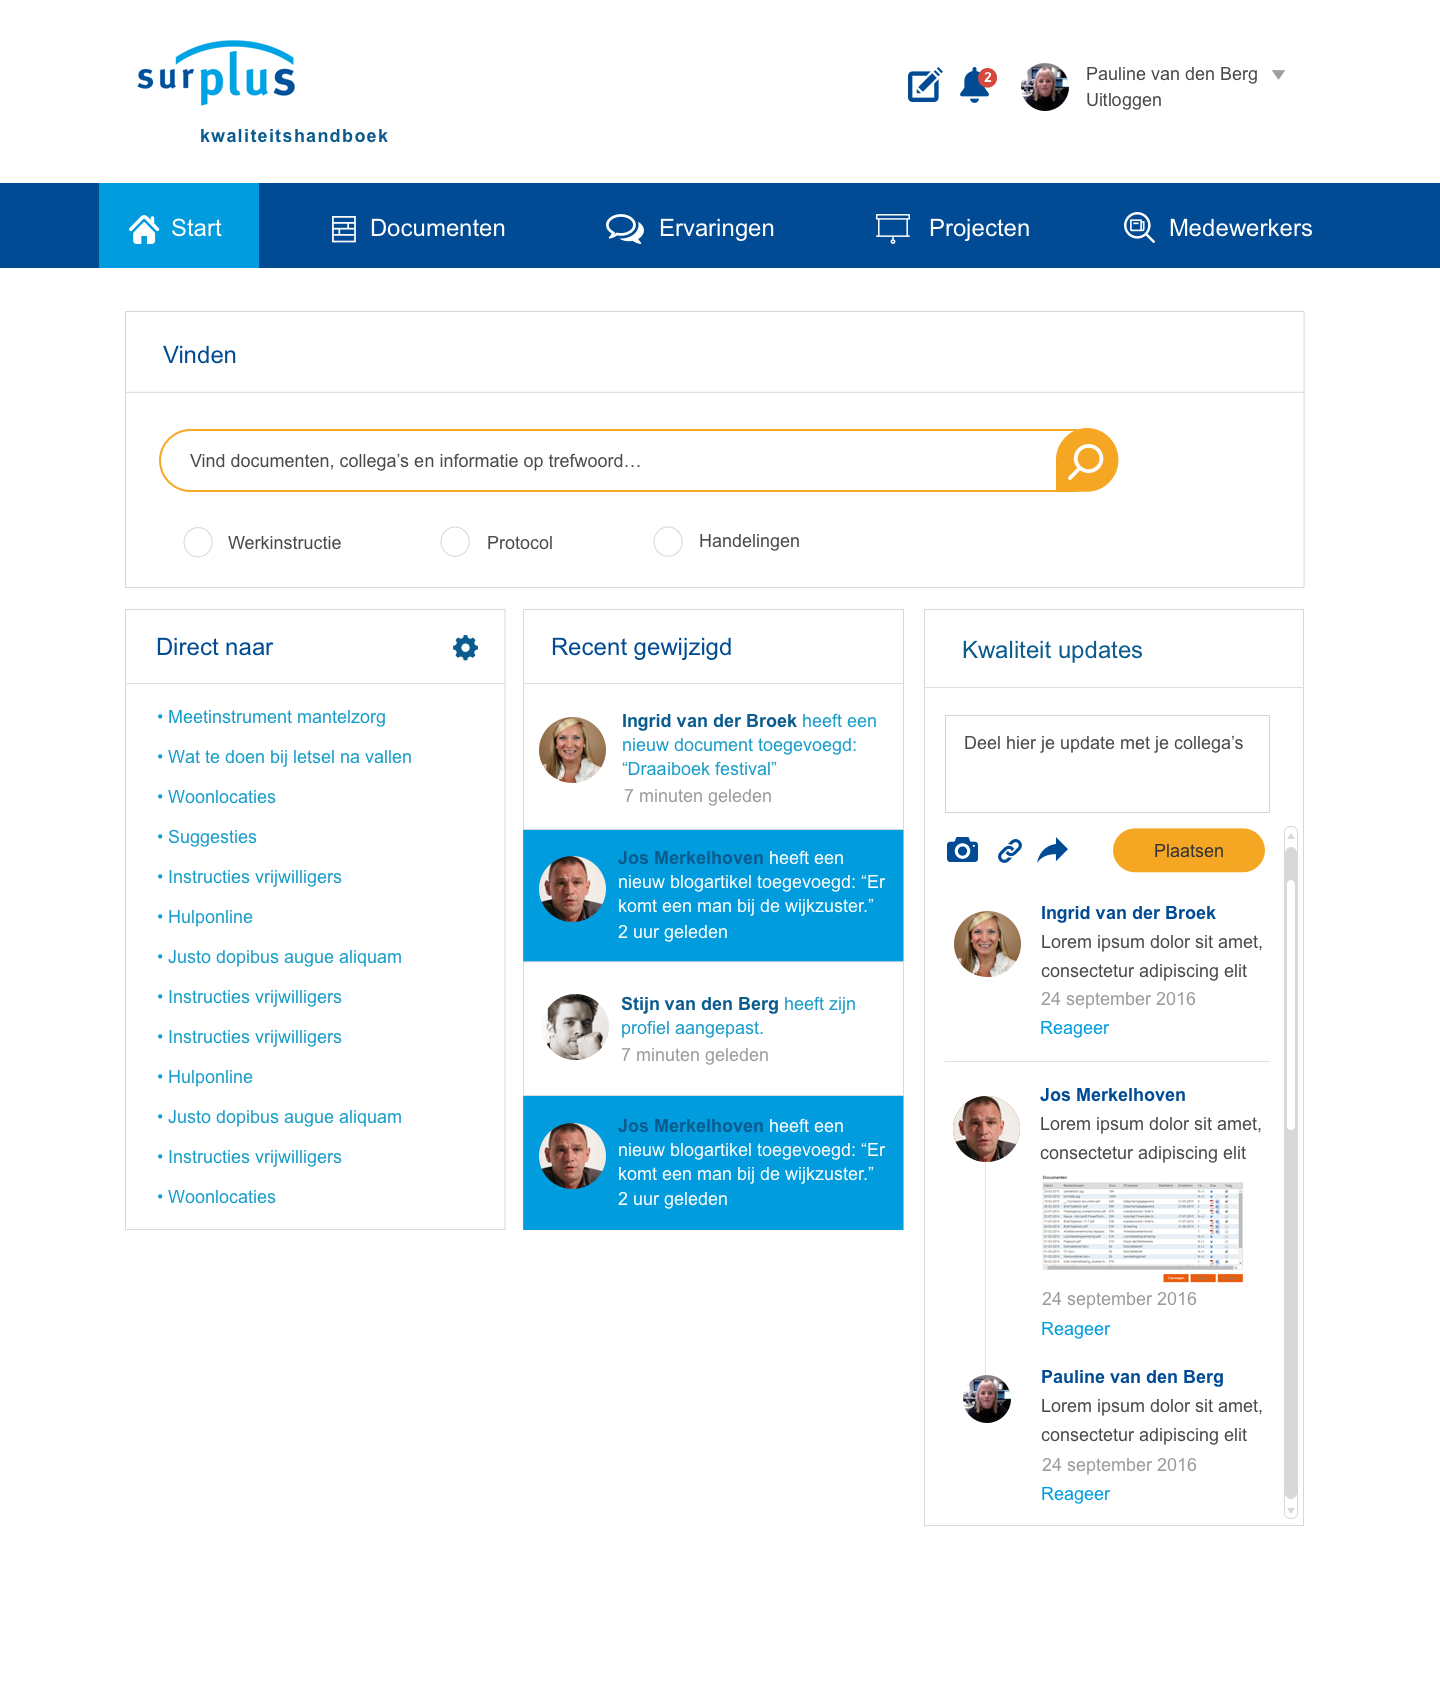Click the Plaatsen button
1440x1683 pixels.
1189,851
